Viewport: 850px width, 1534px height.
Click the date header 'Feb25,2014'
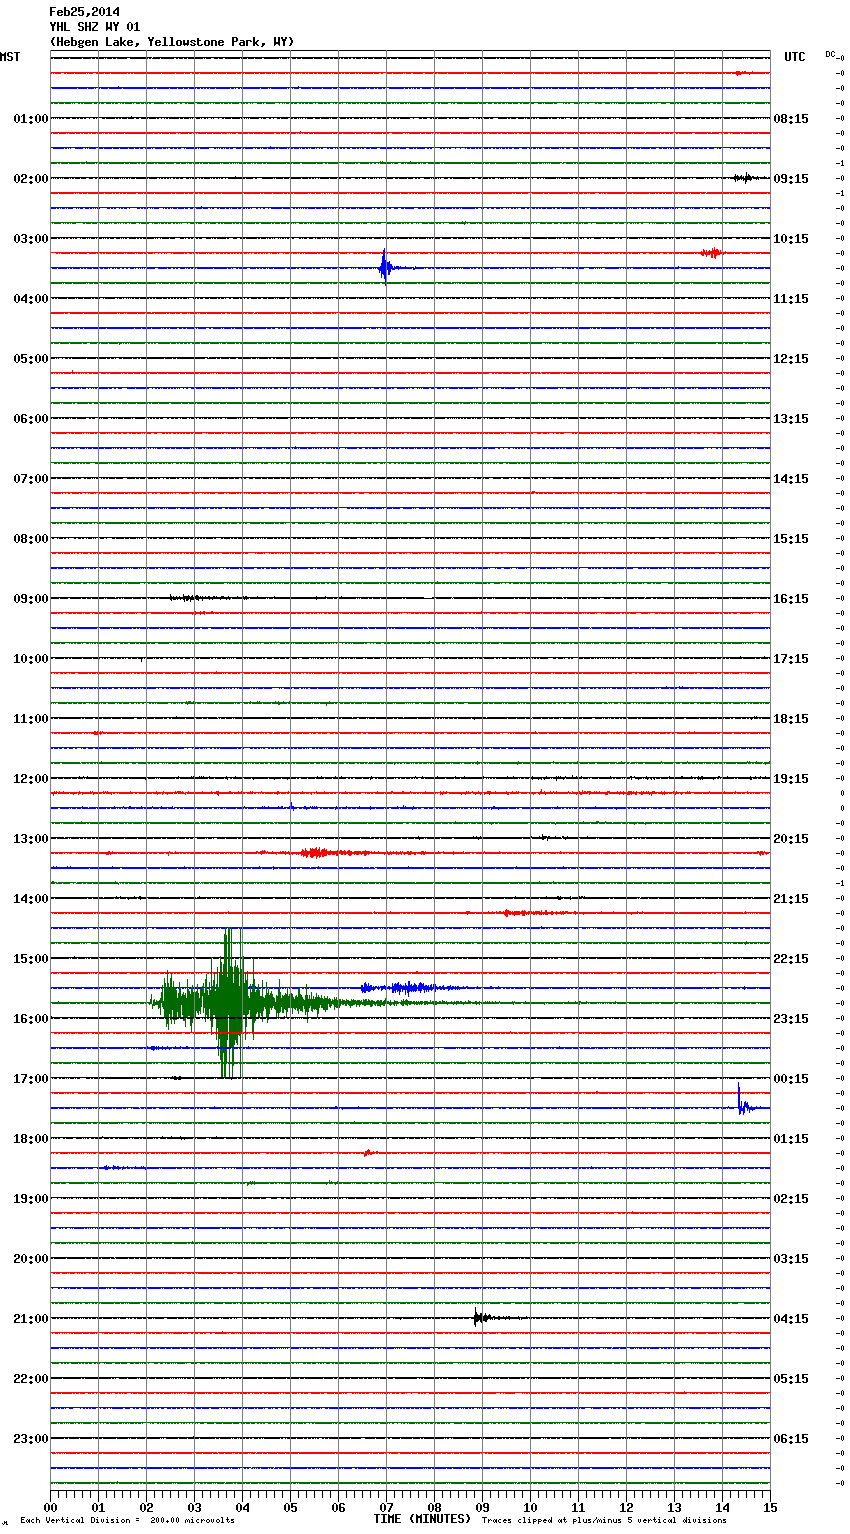pos(84,12)
